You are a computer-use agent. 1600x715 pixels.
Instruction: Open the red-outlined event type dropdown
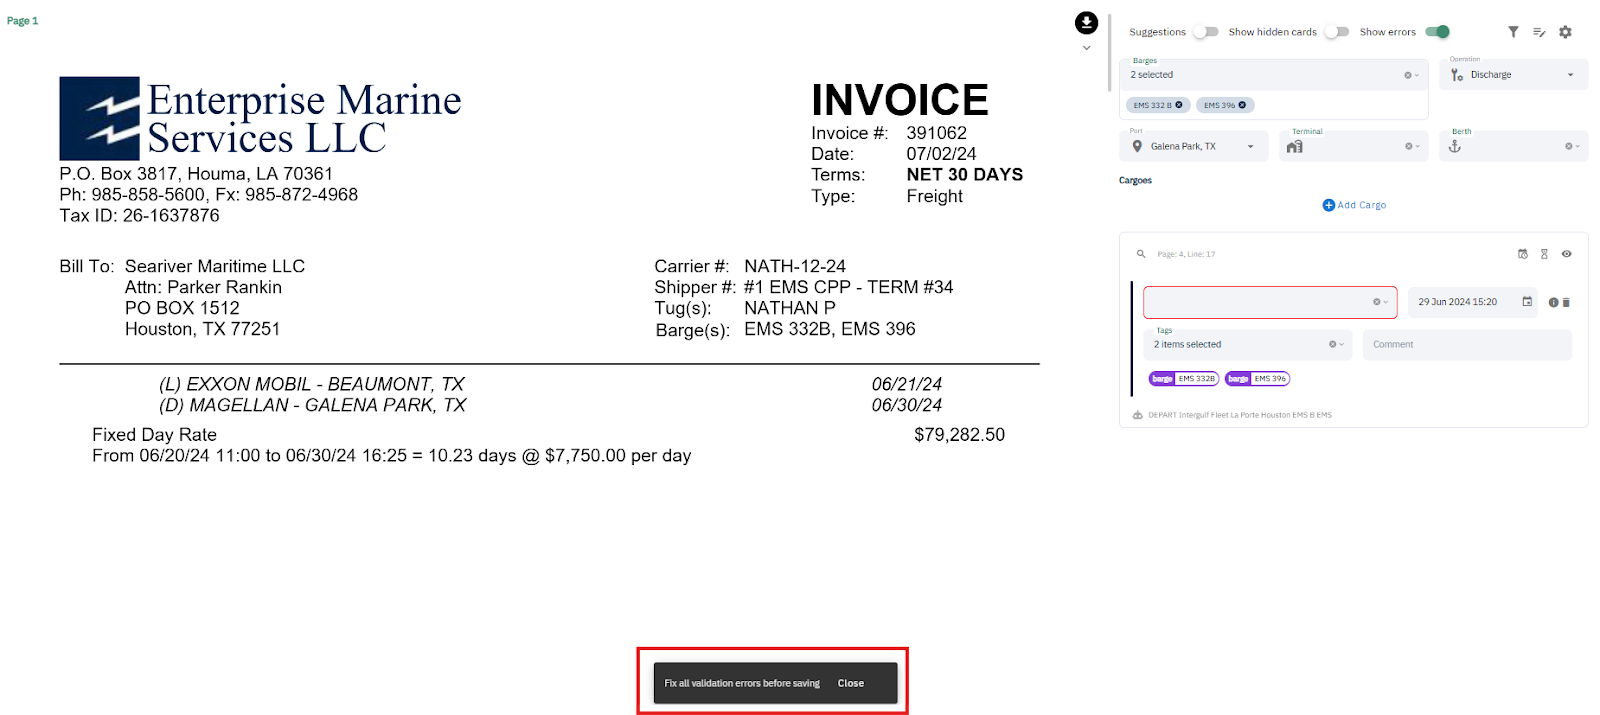tap(1385, 302)
